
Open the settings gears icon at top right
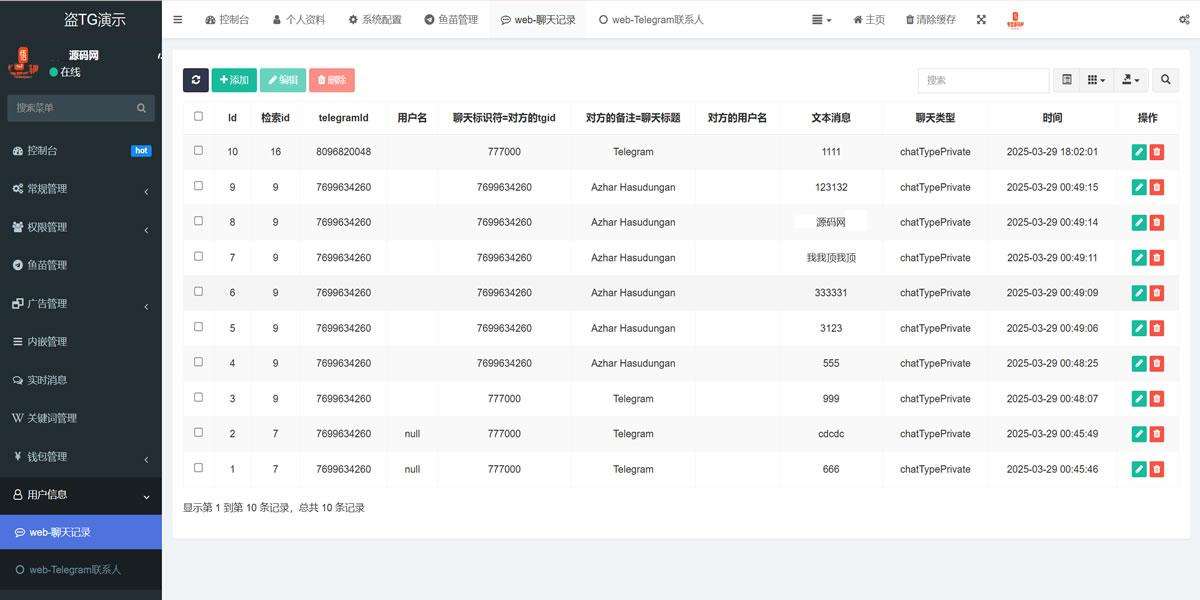1184,20
